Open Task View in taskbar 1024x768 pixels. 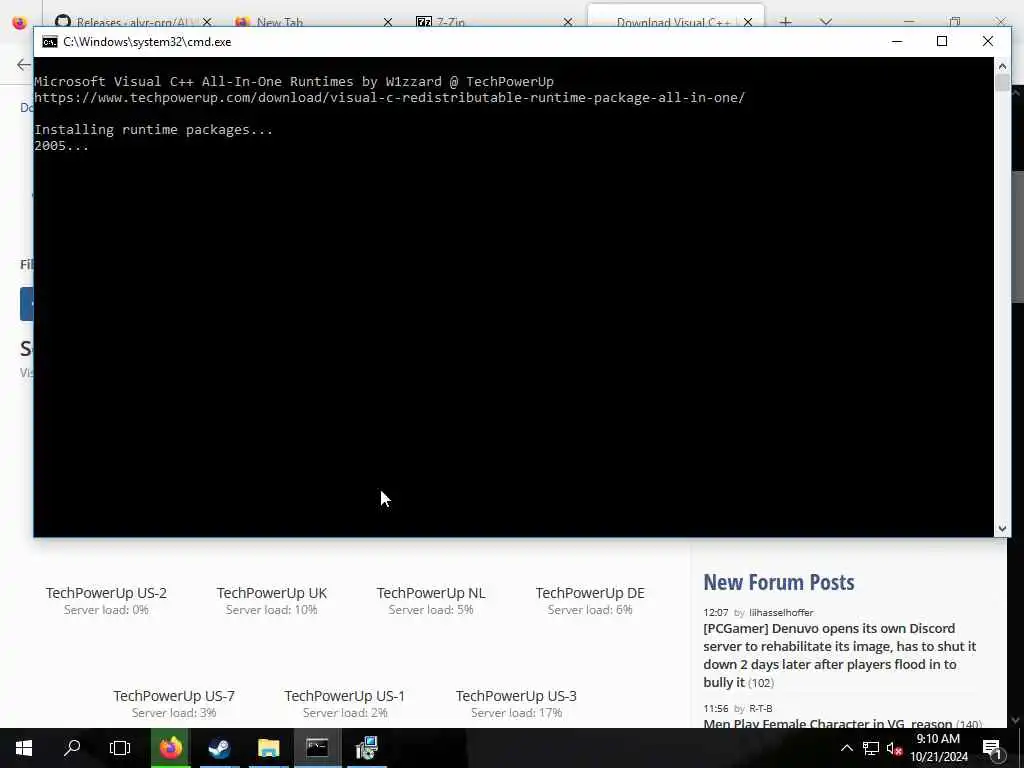click(x=120, y=748)
